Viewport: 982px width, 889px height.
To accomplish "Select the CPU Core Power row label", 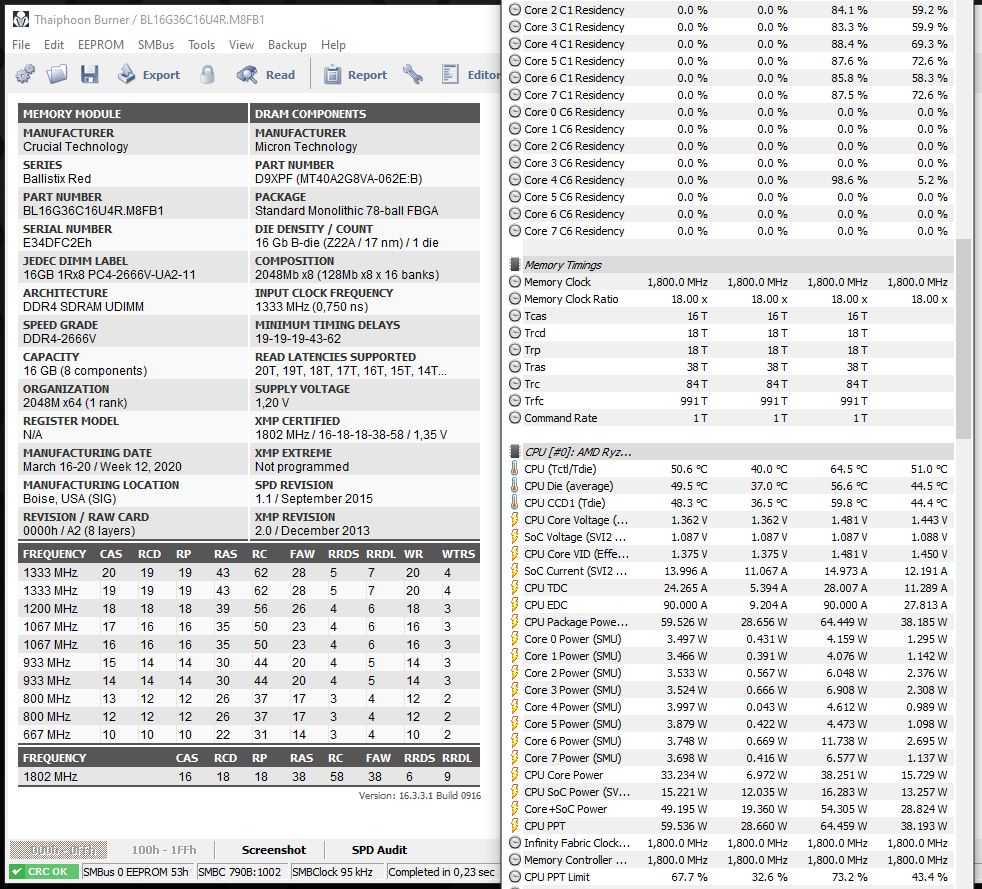I will pyautogui.click(x=563, y=774).
